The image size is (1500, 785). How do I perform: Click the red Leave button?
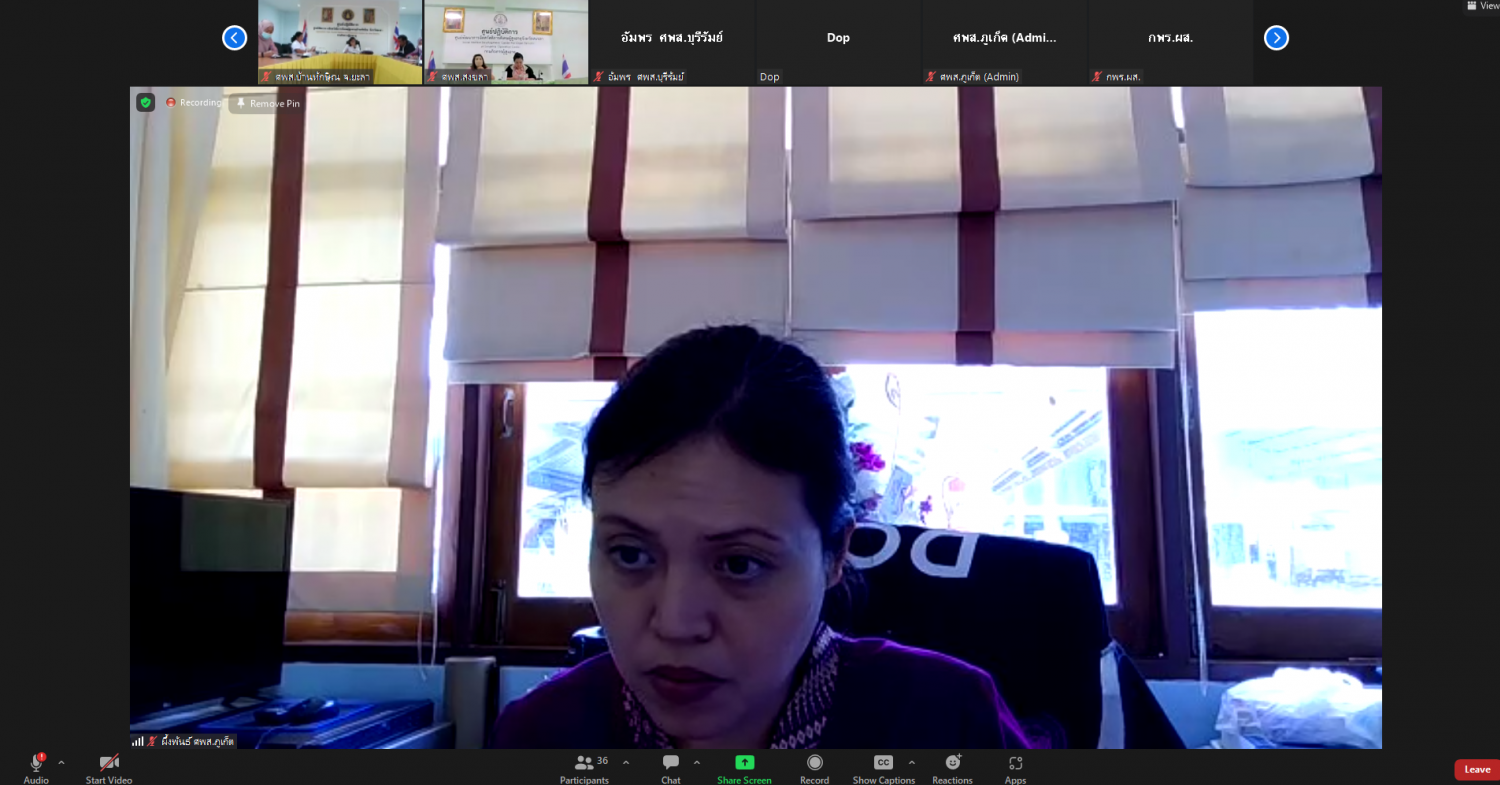[x=1477, y=770]
